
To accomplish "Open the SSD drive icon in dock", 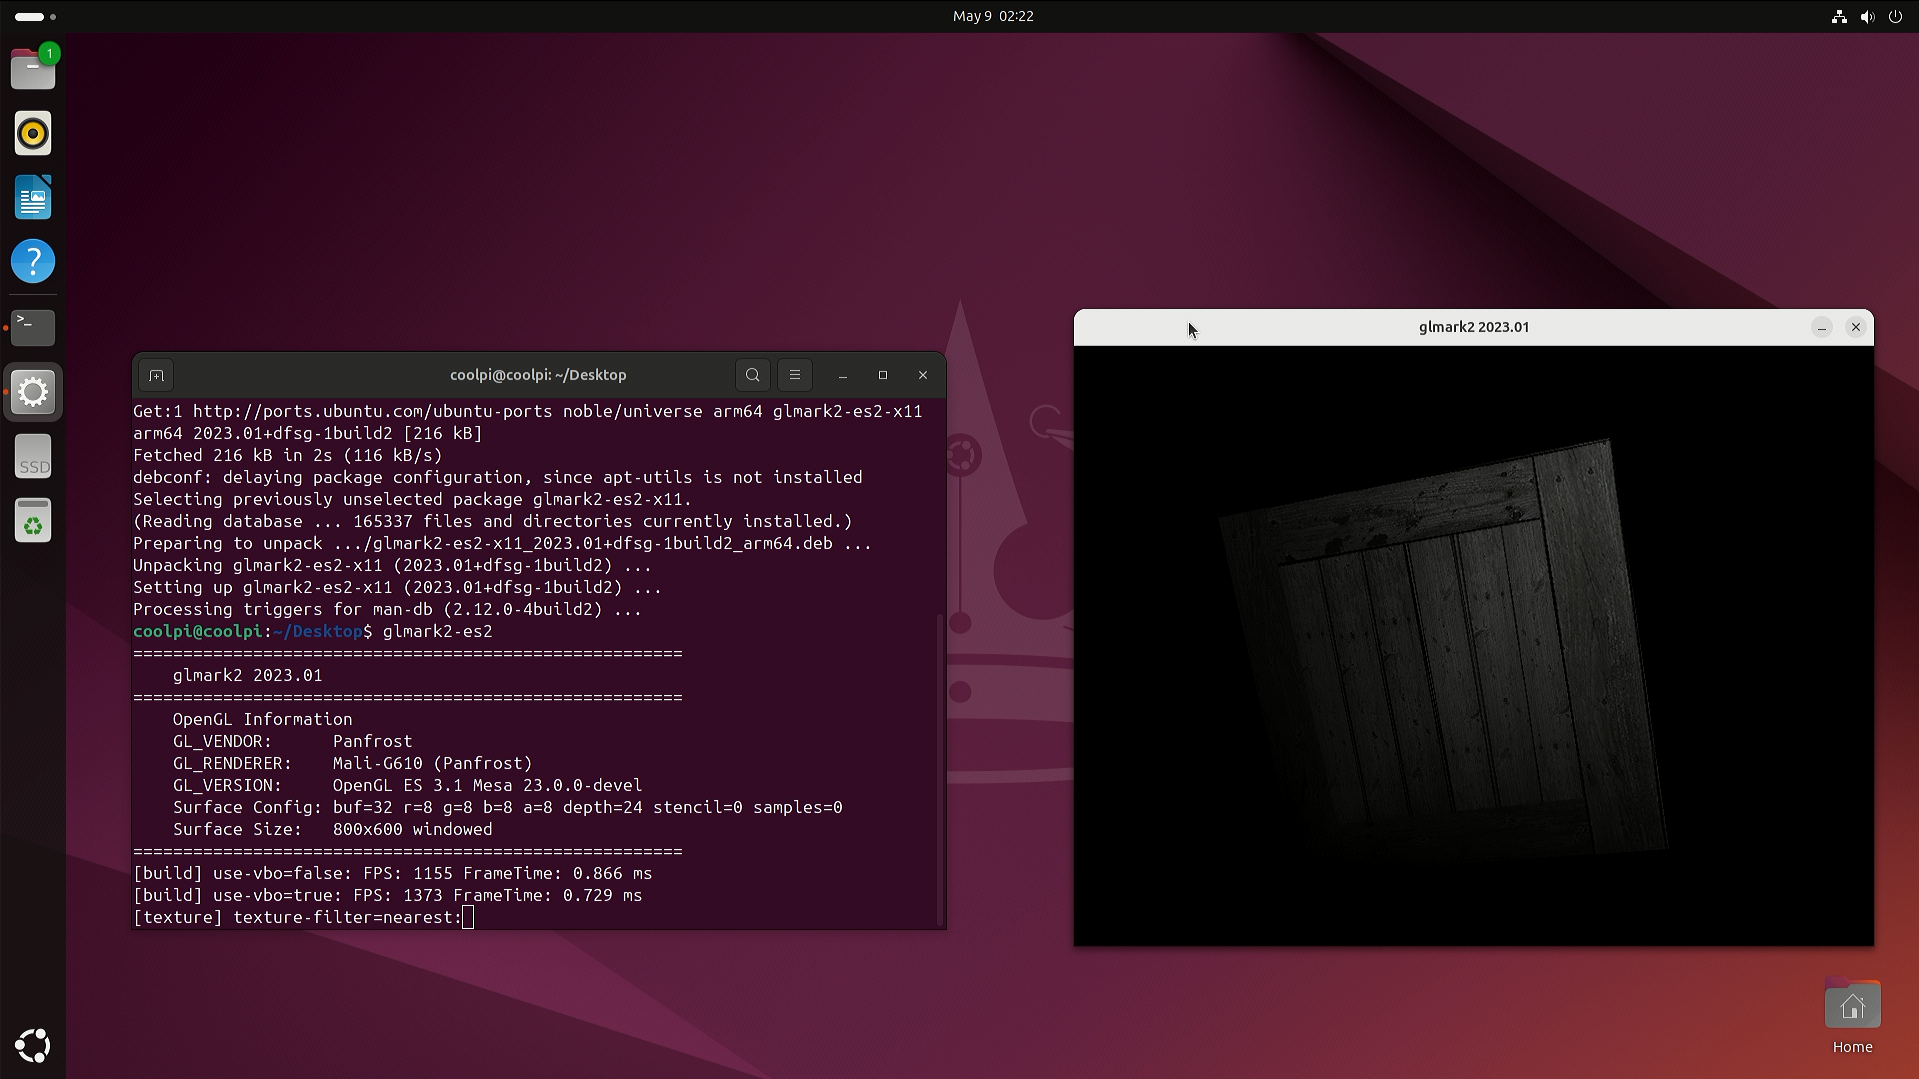I will pos(33,456).
